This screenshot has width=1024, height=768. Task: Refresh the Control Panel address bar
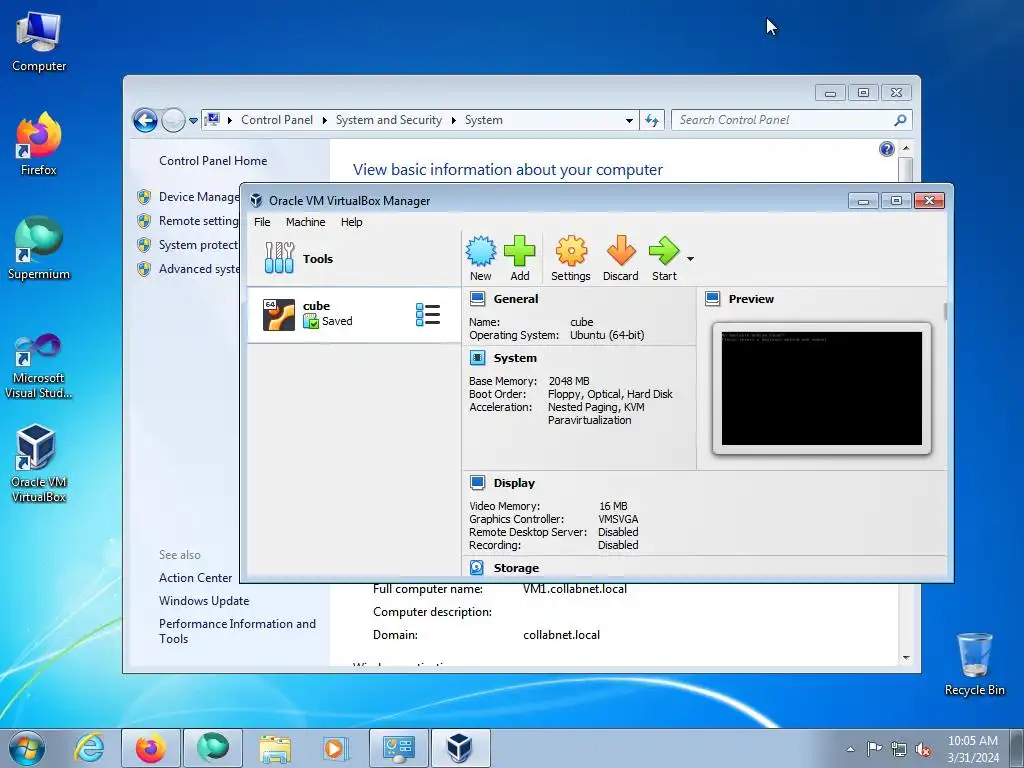coord(652,120)
